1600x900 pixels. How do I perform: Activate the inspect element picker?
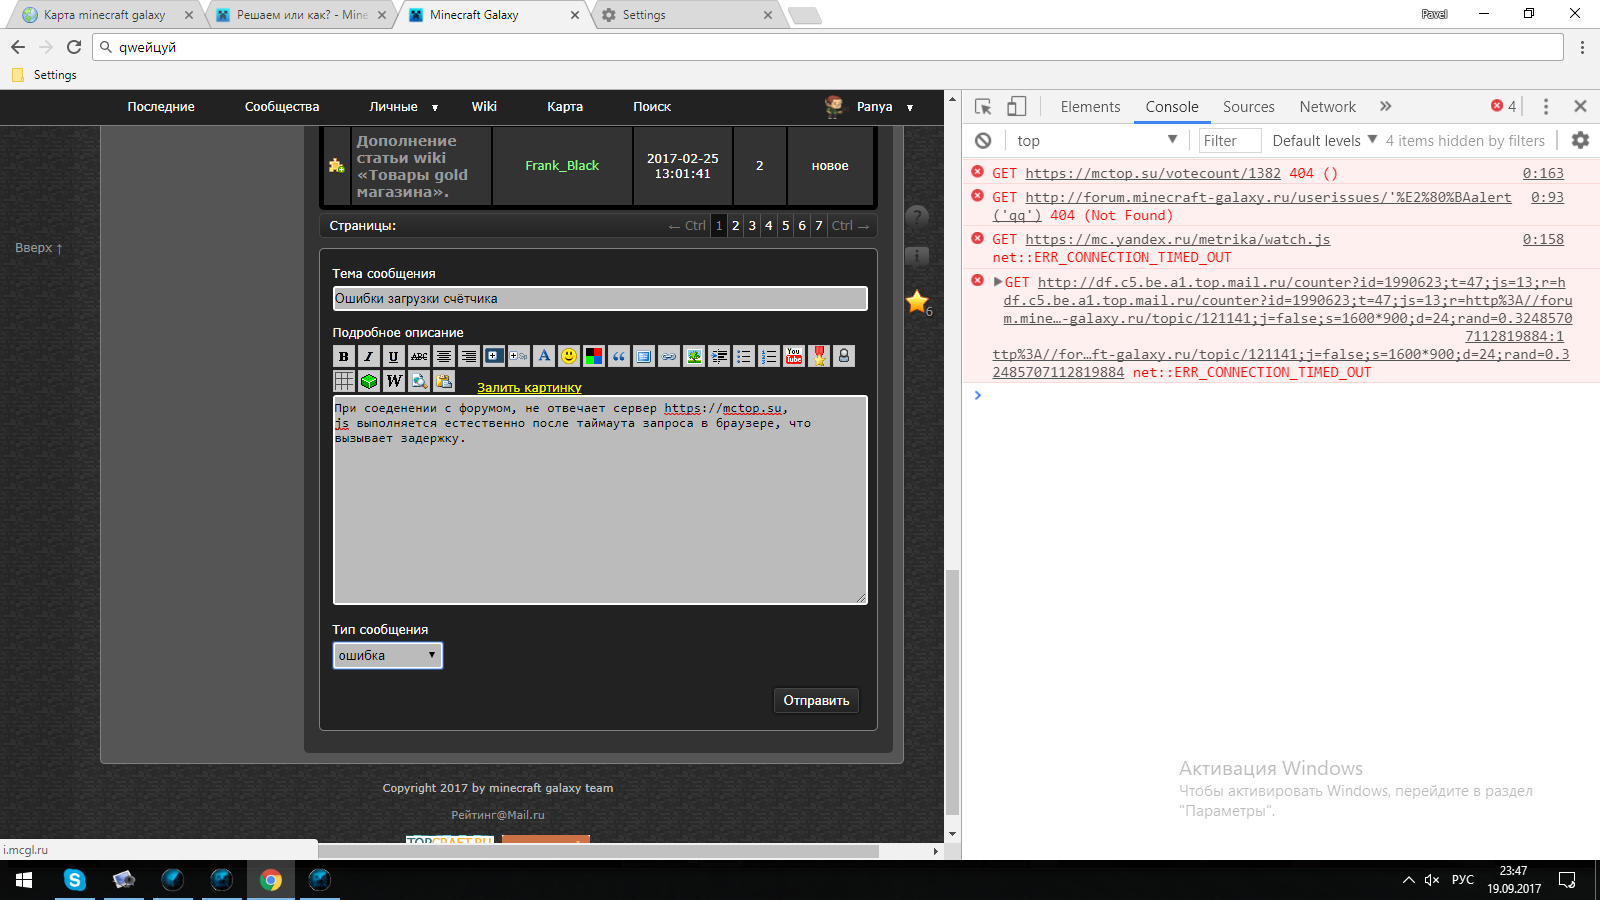point(983,107)
